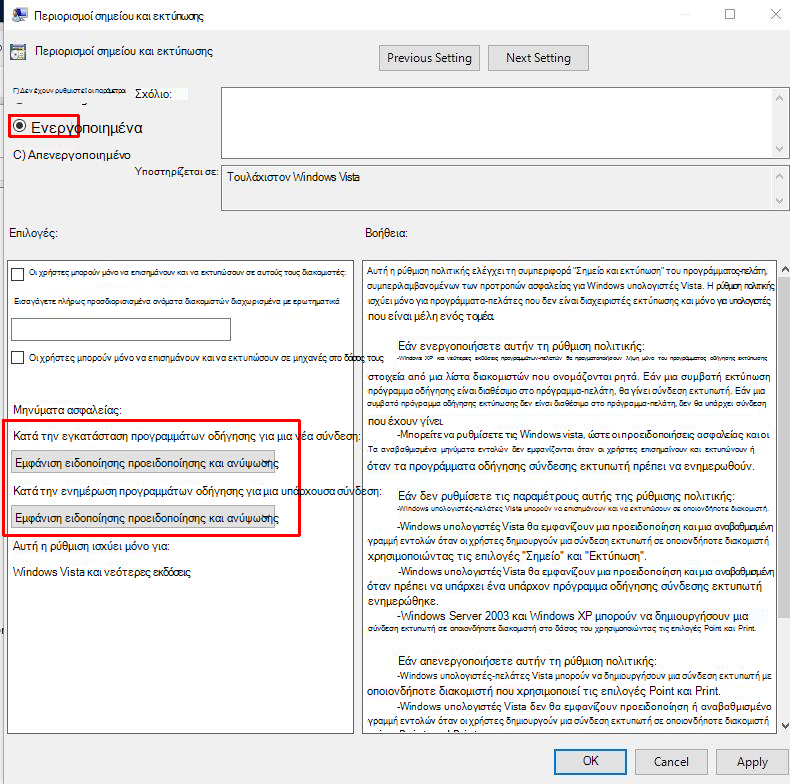The height and width of the screenshot is (784, 790).
Task: Close the dialog window
Action: pos(776,14)
